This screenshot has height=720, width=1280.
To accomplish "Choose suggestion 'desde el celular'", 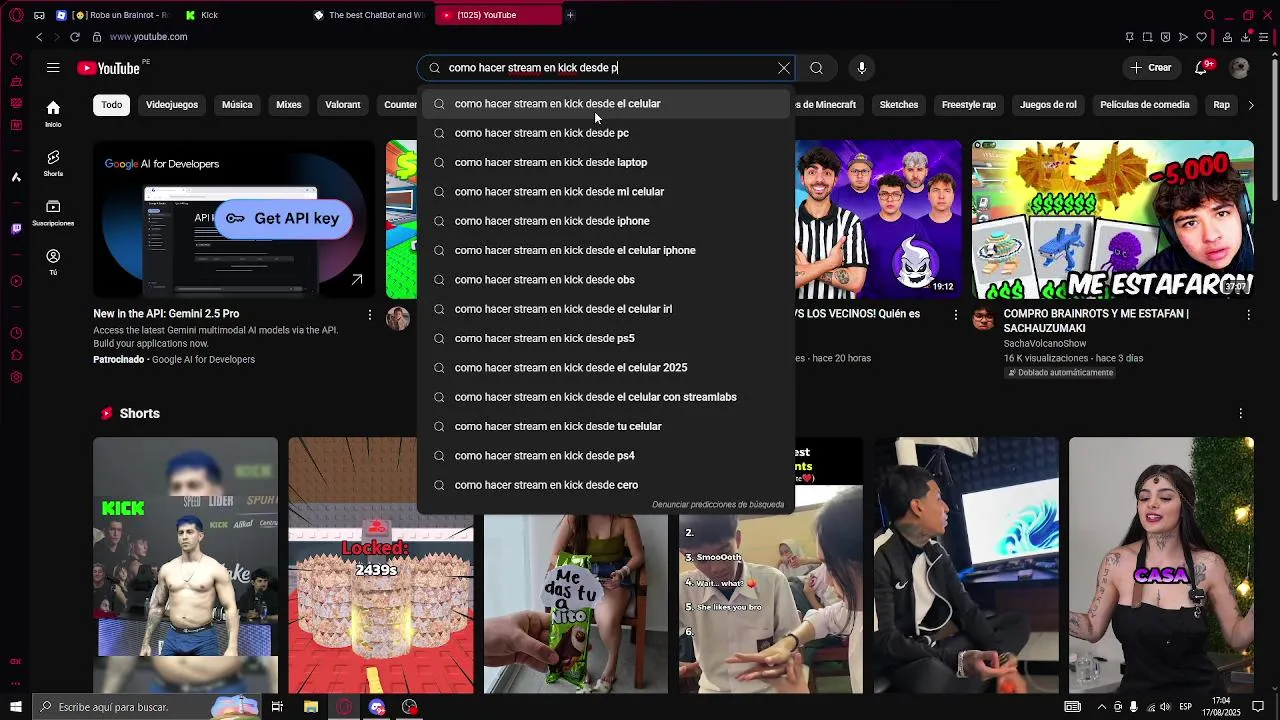I will pyautogui.click(x=605, y=104).
